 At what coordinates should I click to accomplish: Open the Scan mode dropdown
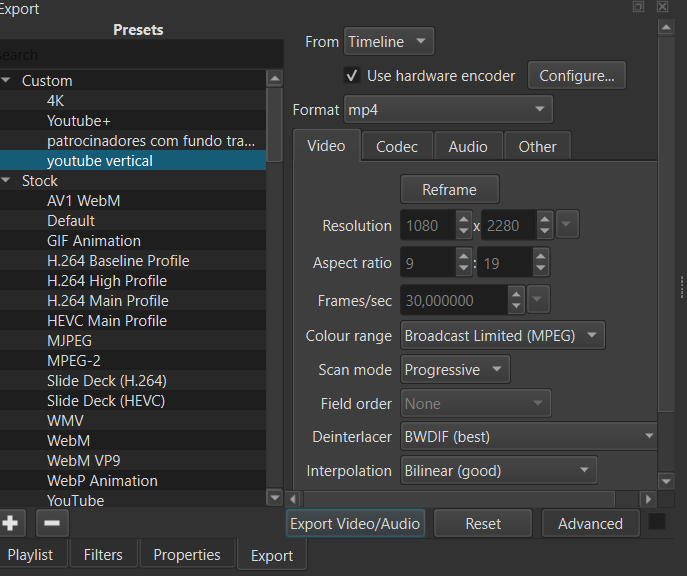pos(455,370)
